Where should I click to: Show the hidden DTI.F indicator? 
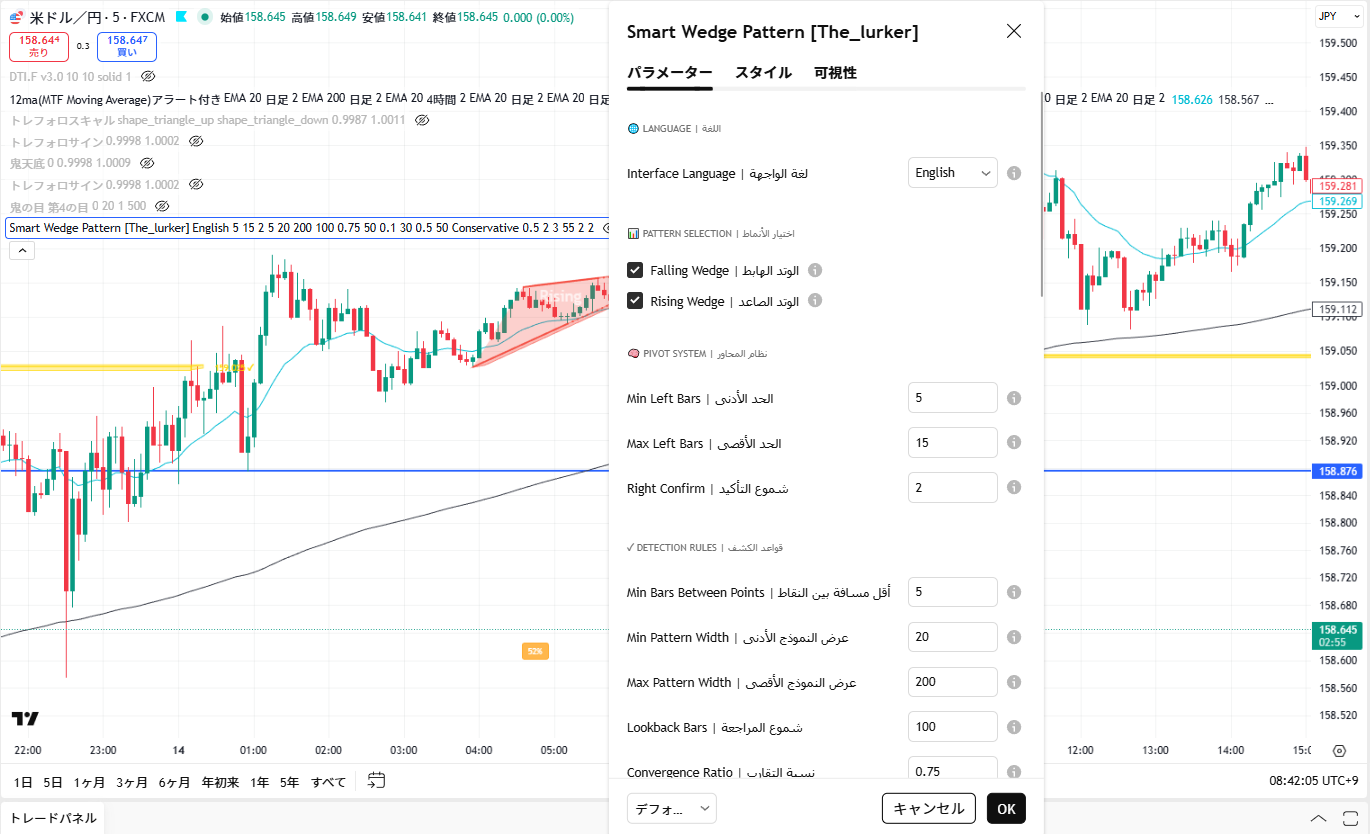click(x=148, y=76)
